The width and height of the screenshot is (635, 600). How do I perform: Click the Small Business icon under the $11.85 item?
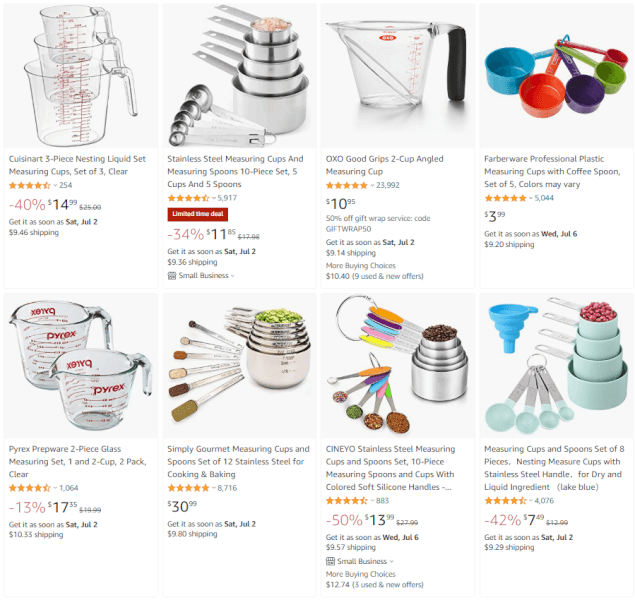(172, 276)
